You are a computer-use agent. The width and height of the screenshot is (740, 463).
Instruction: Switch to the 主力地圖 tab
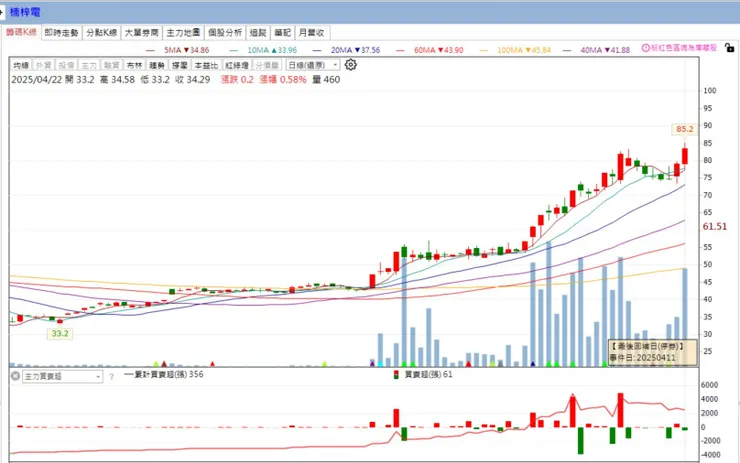pos(183,33)
